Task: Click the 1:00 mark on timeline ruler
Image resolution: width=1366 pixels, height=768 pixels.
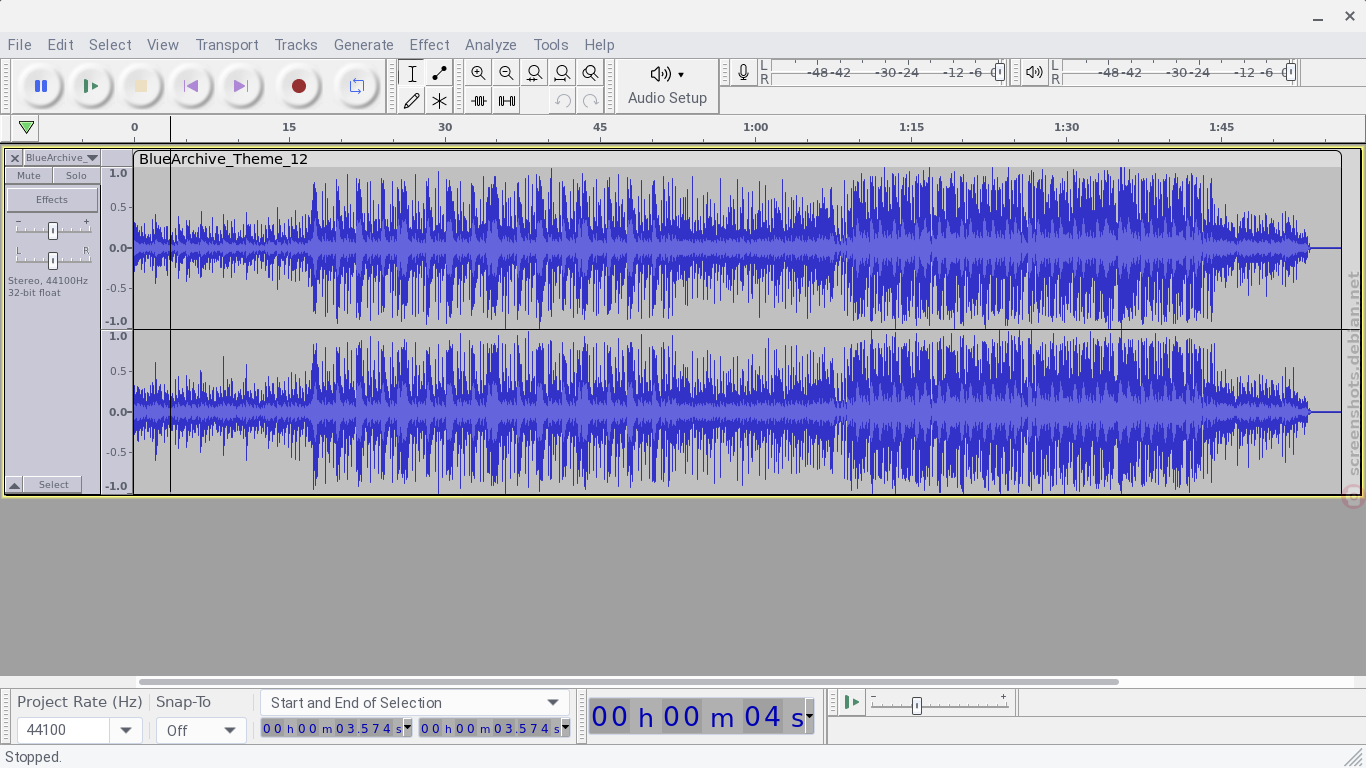Action: click(x=755, y=127)
